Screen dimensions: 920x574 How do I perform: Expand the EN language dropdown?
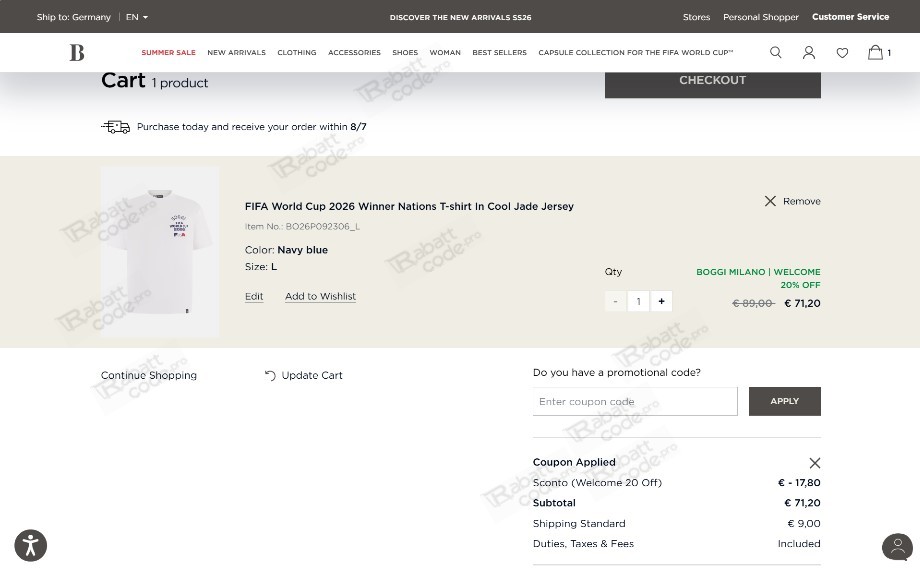pyautogui.click(x=137, y=17)
